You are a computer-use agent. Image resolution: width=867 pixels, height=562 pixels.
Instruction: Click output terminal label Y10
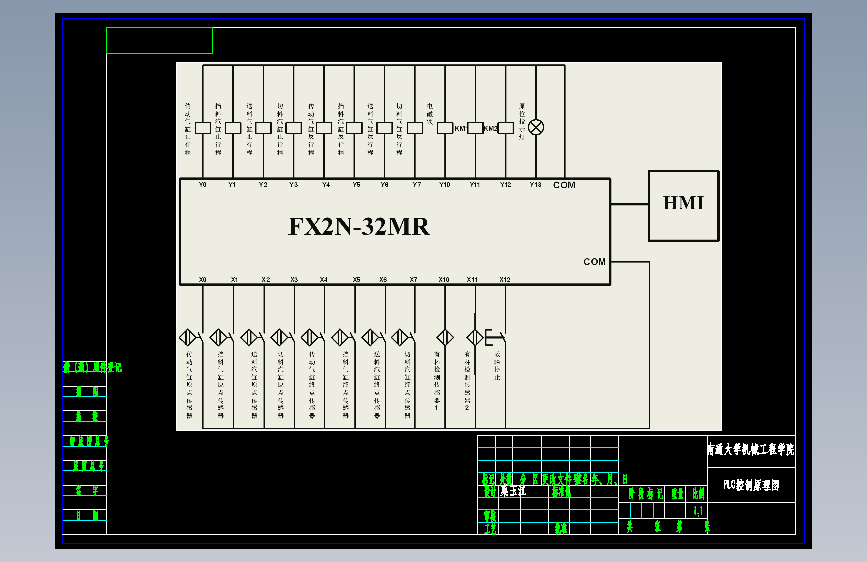[445, 185]
